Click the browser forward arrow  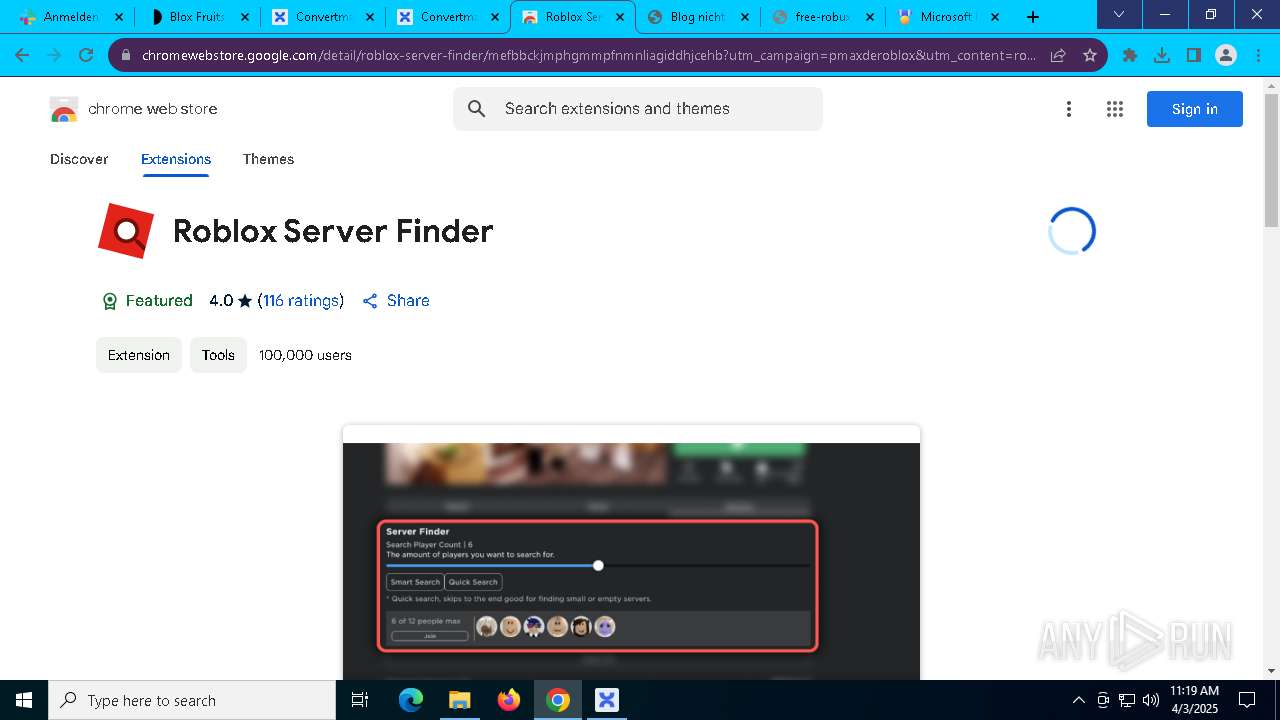coord(54,55)
